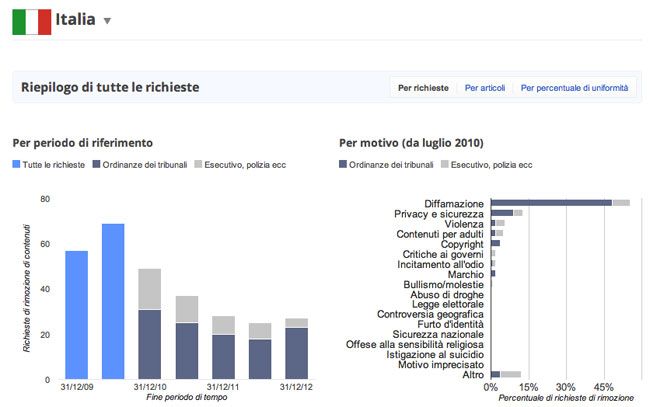Click the 31/12/09 blue bar
Image resolution: width=650 pixels, height=407 pixels.
click(77, 315)
